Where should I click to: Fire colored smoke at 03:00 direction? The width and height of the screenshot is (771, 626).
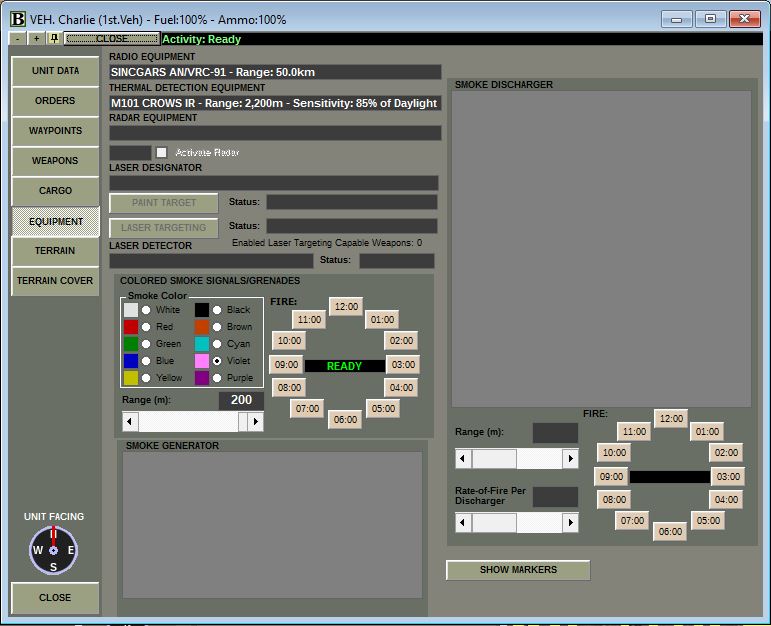(403, 364)
